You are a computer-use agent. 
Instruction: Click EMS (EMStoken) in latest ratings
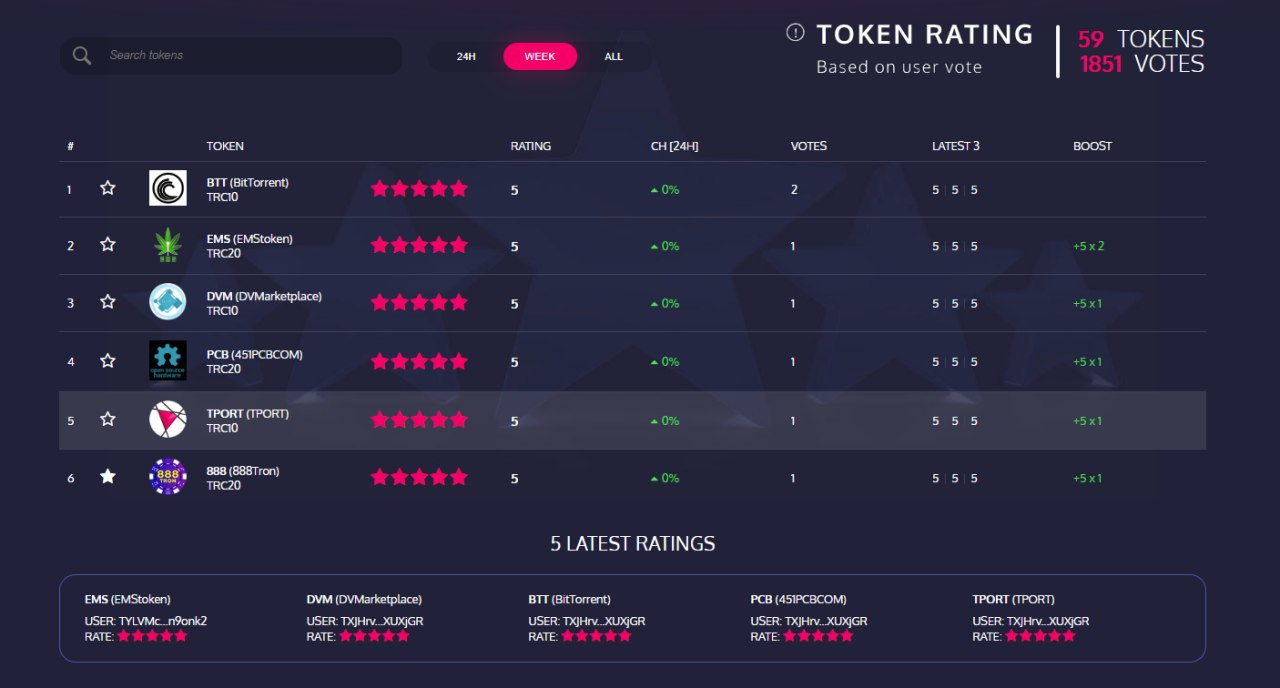tap(128, 599)
